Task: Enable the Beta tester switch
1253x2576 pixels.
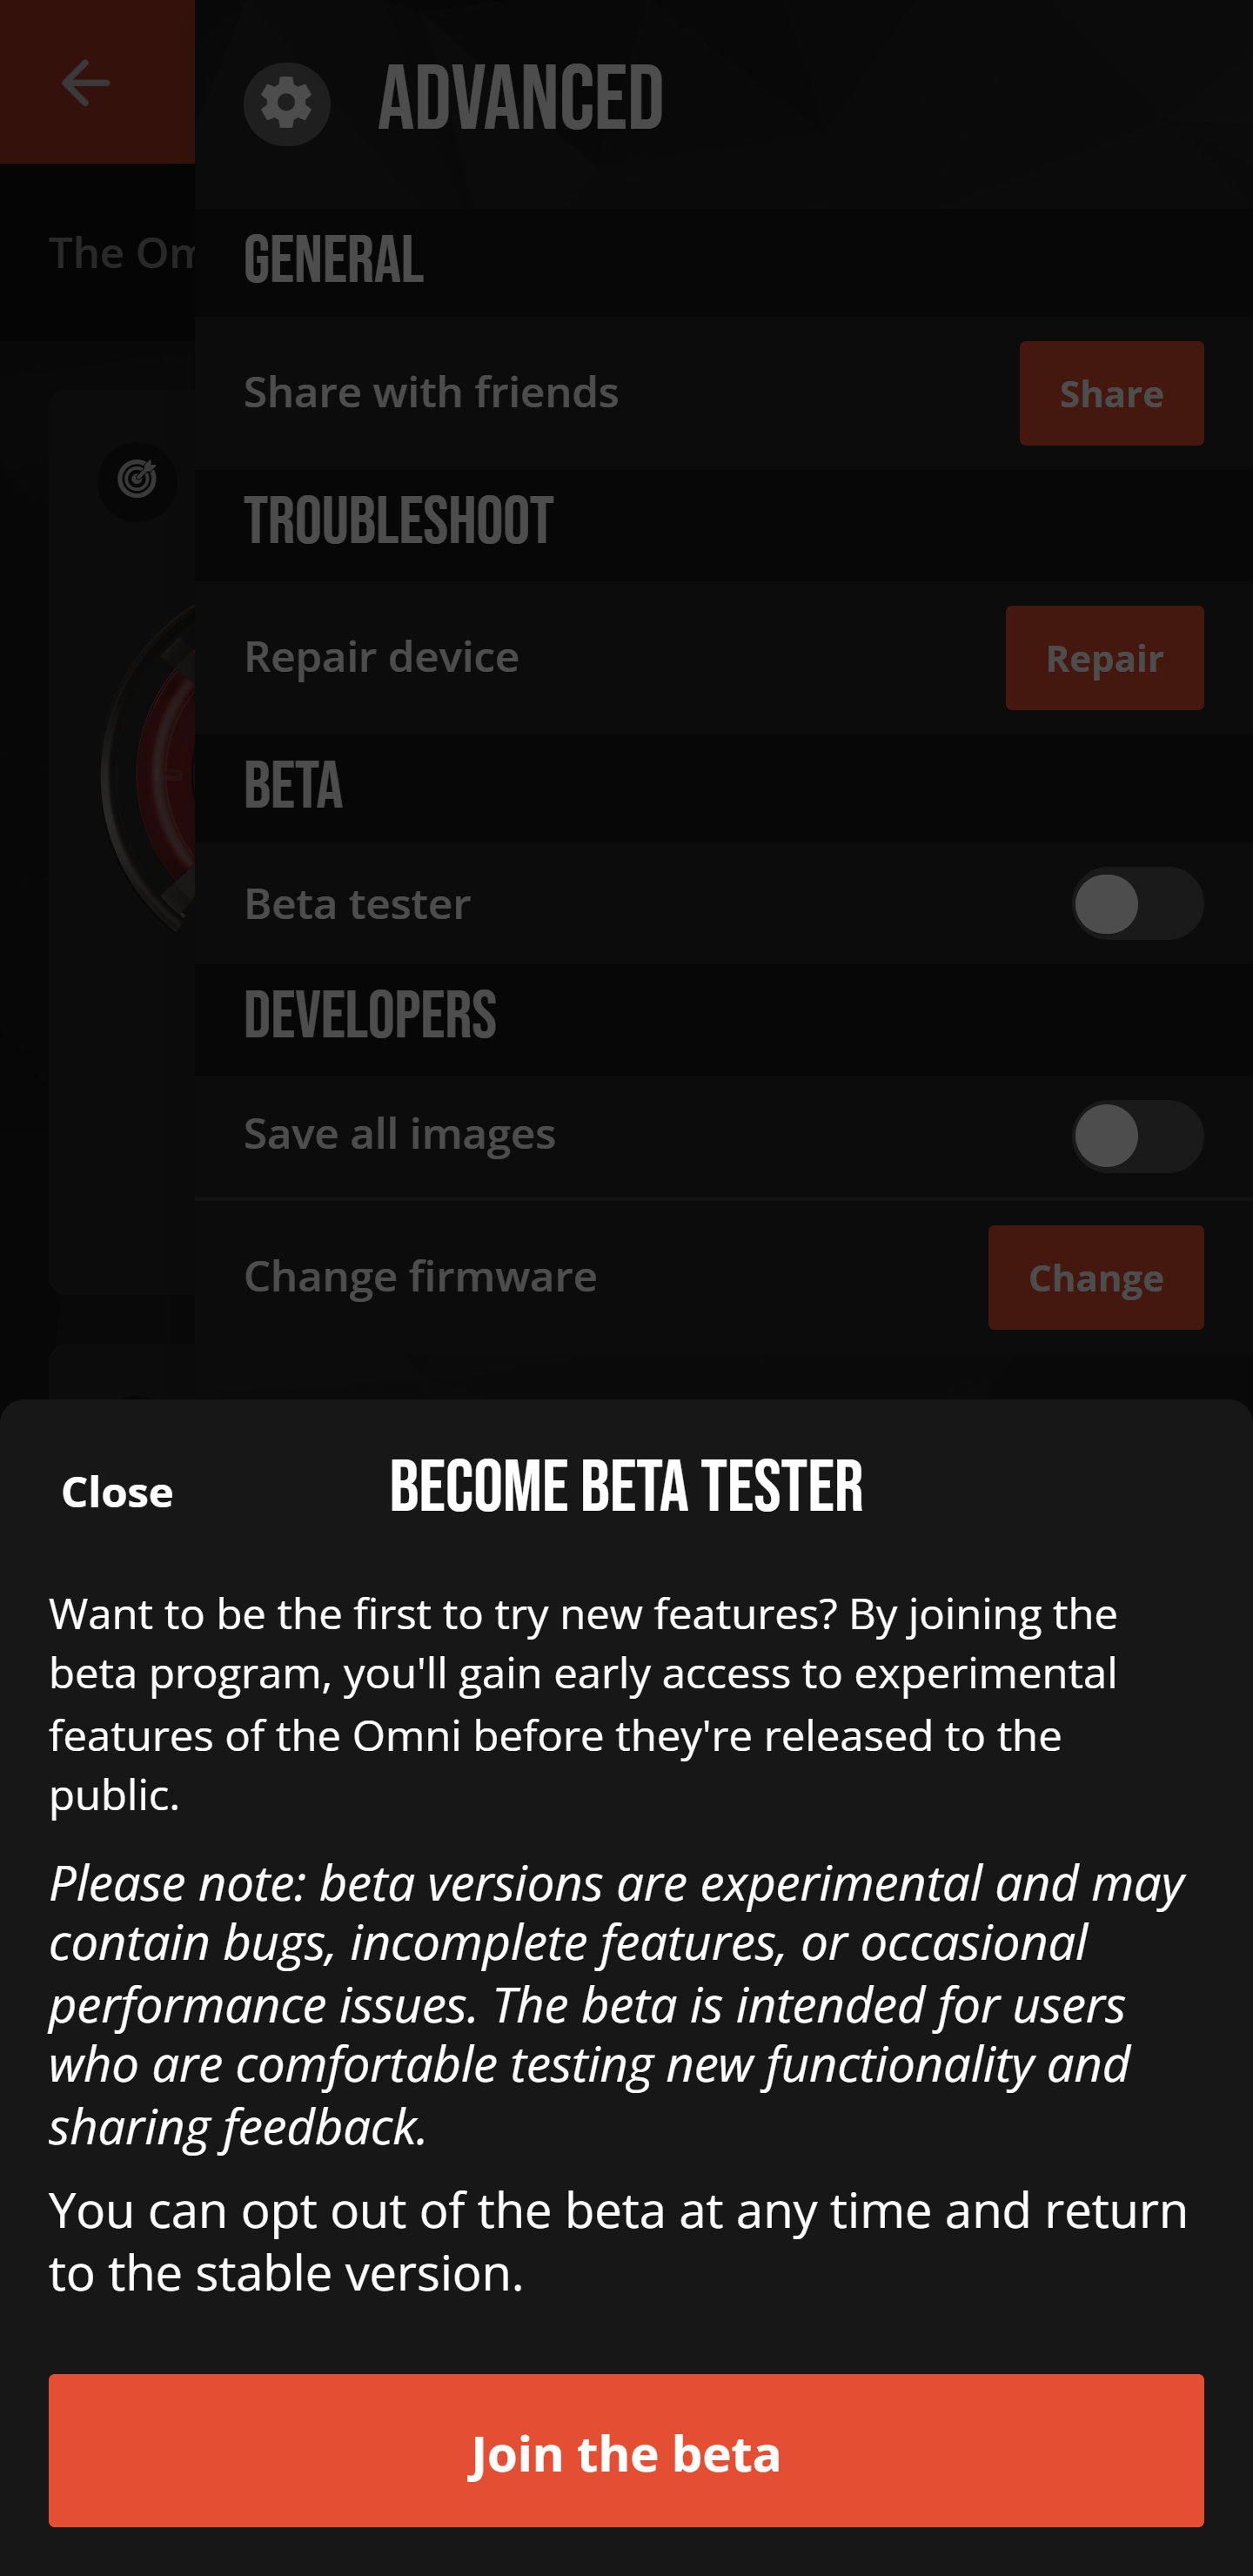Action: coord(1137,903)
